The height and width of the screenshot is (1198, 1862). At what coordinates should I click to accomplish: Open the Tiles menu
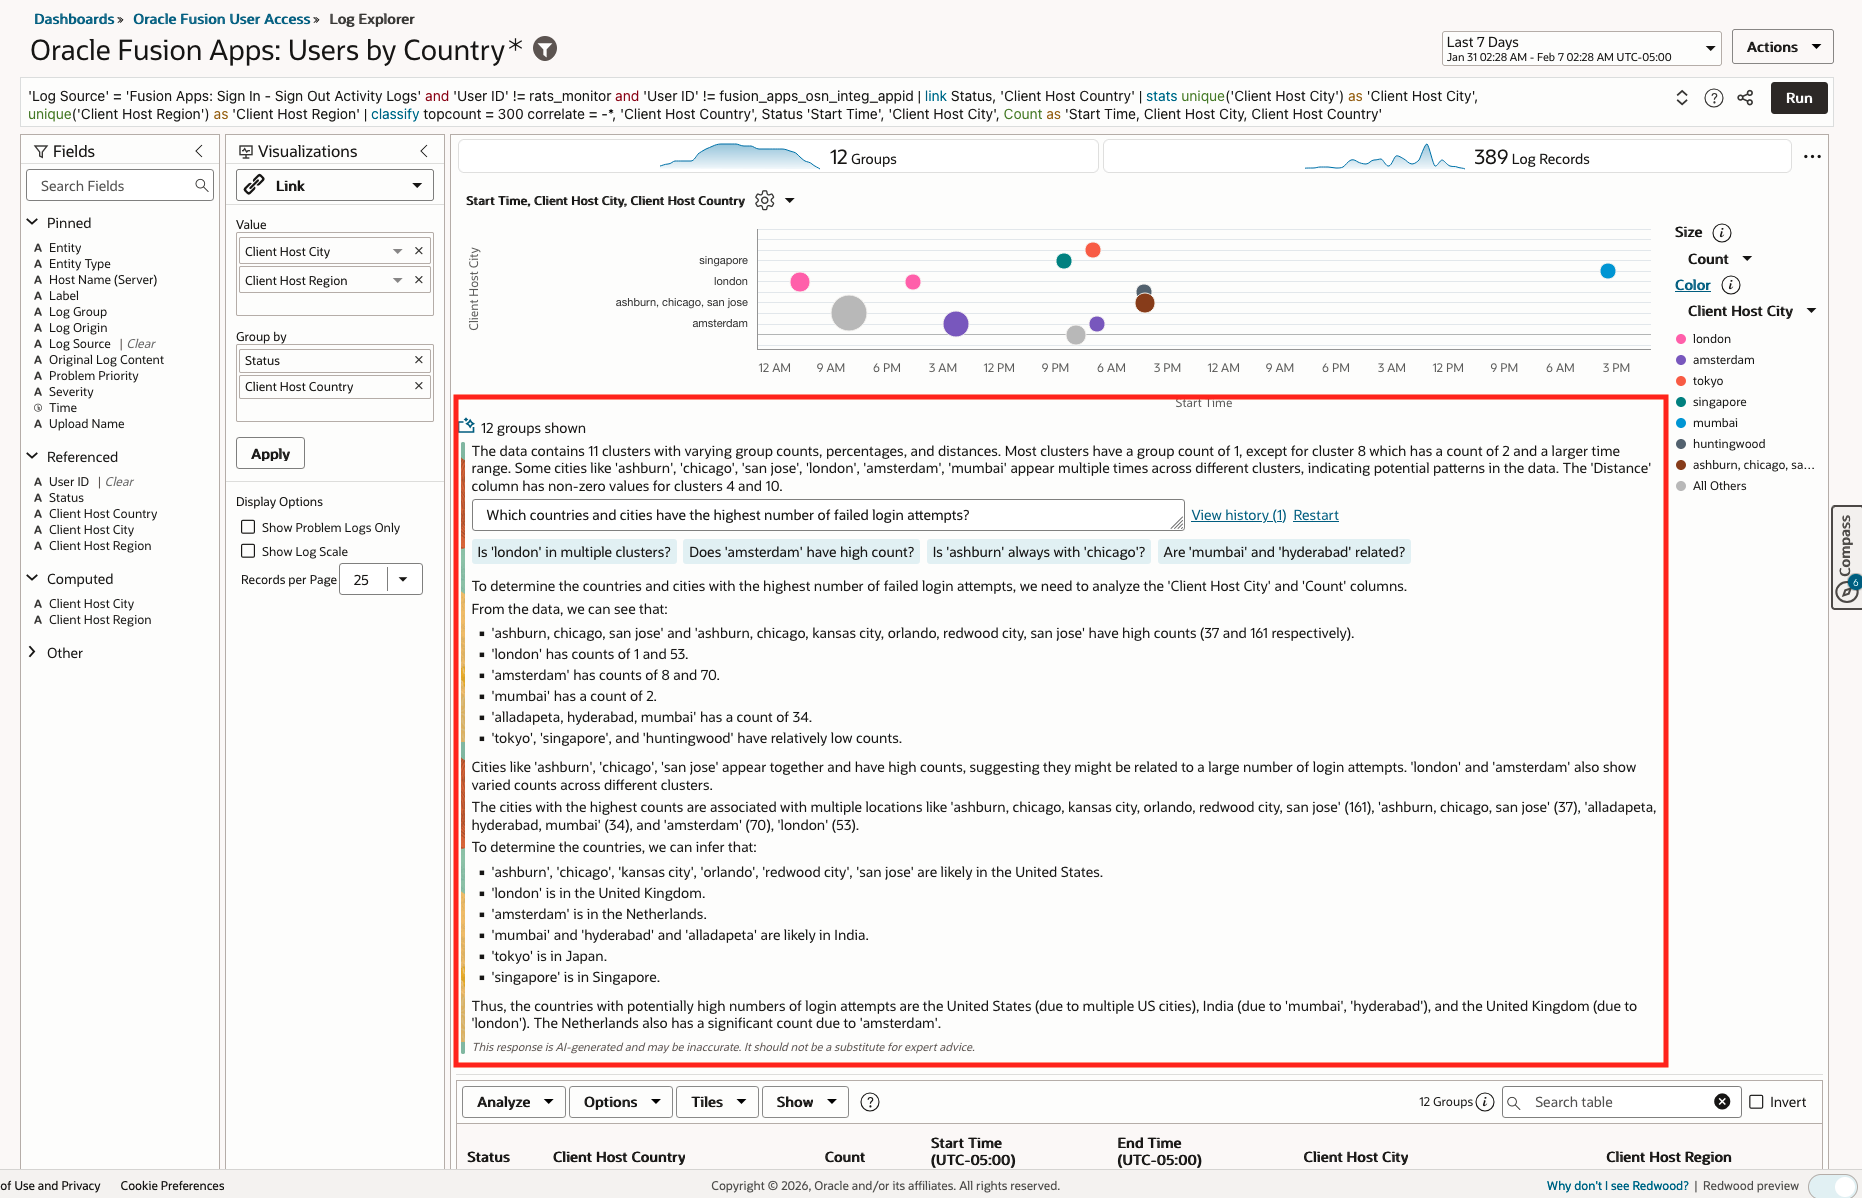716,1101
